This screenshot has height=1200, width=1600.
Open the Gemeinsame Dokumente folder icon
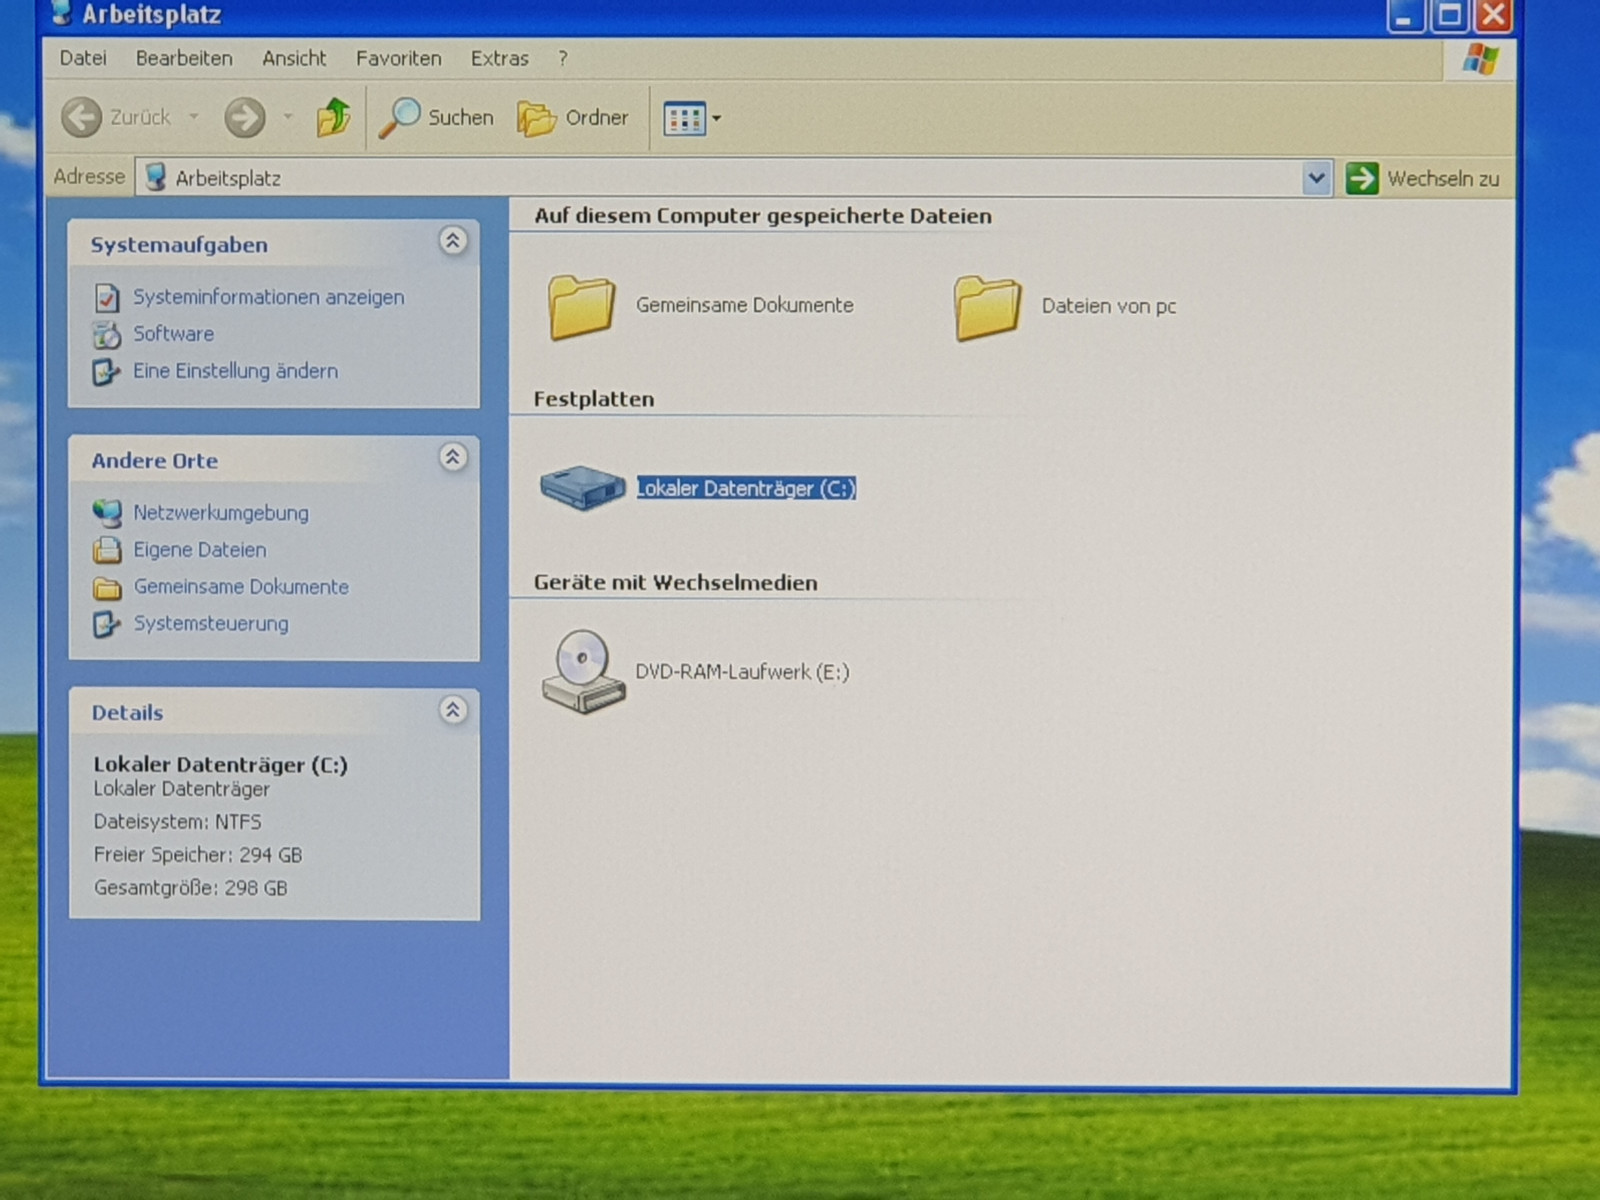pos(581,307)
